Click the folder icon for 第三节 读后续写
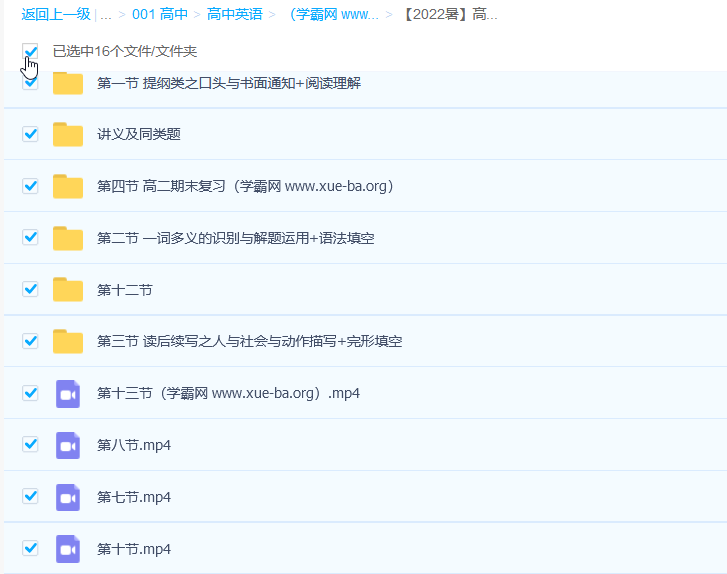The width and height of the screenshot is (727, 574). [68, 342]
